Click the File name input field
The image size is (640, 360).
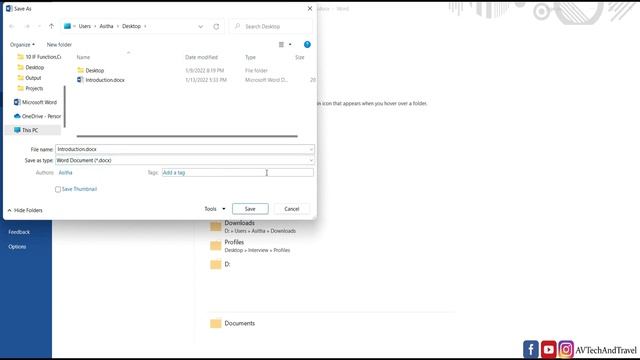(x=185, y=149)
